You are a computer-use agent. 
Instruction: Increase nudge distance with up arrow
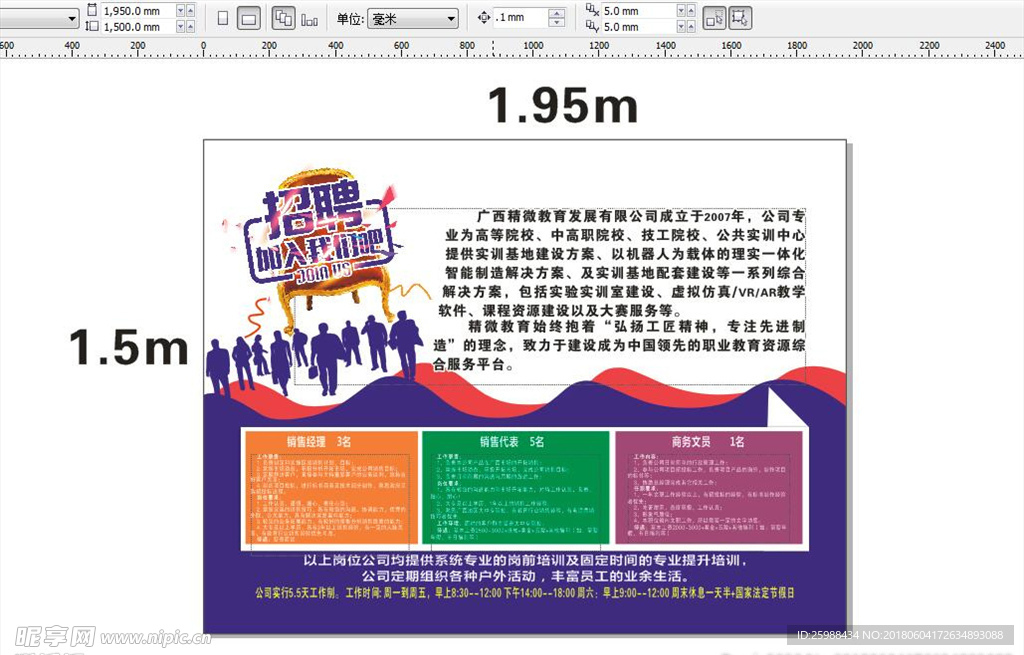pyautogui.click(x=556, y=14)
